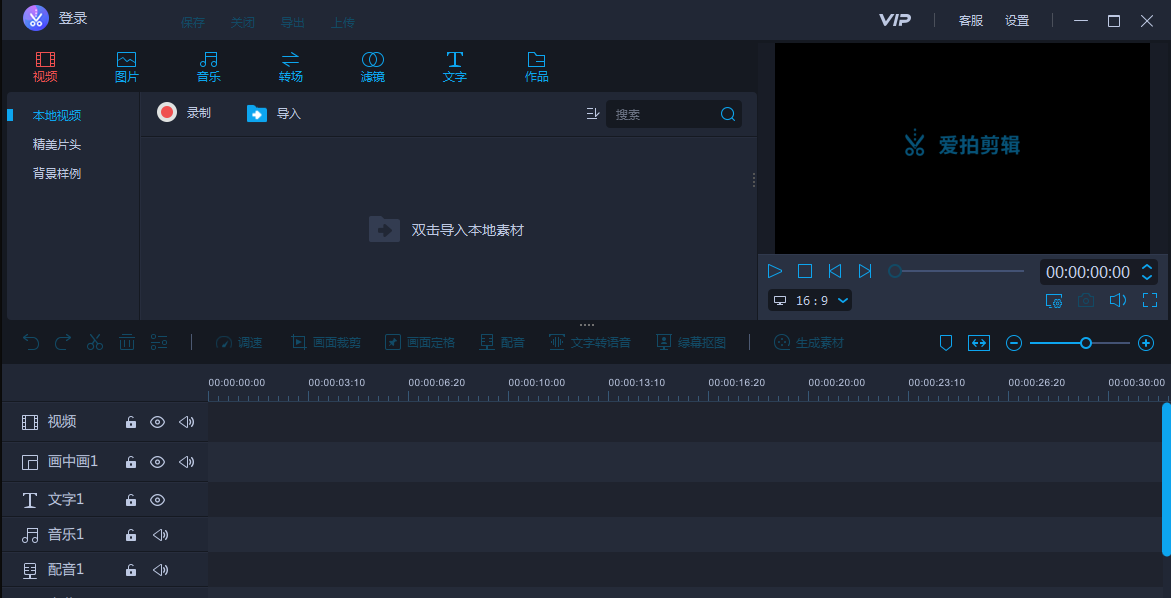Open the 16:9 aspect ratio dropdown
This screenshot has width=1171, height=598.
coord(812,300)
